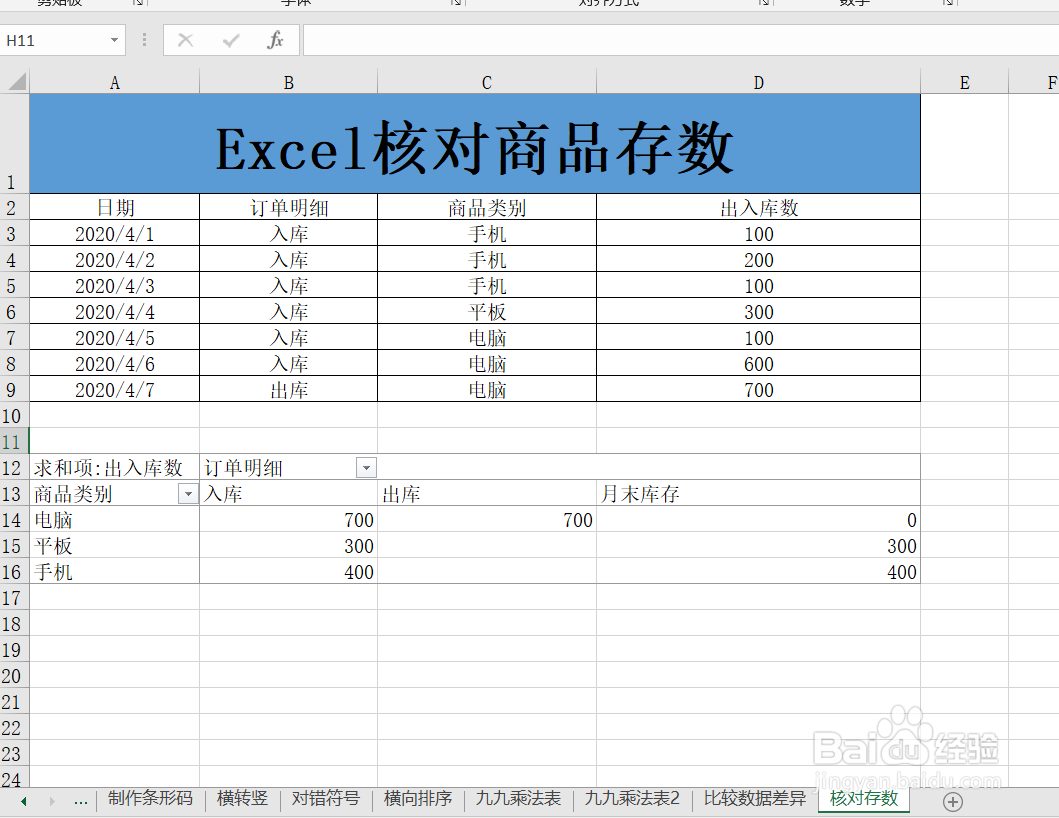Select row 11 header
Viewport: 1059px width, 818px height.
click(x=14, y=442)
